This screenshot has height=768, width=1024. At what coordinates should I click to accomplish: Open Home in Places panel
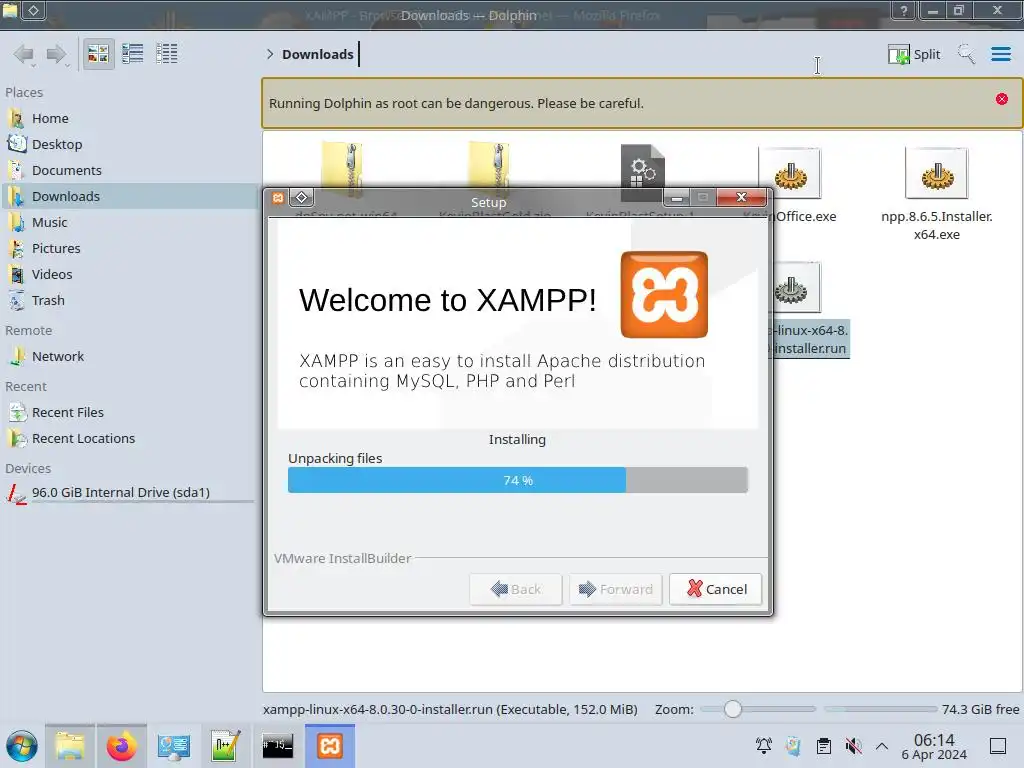[129, 118]
